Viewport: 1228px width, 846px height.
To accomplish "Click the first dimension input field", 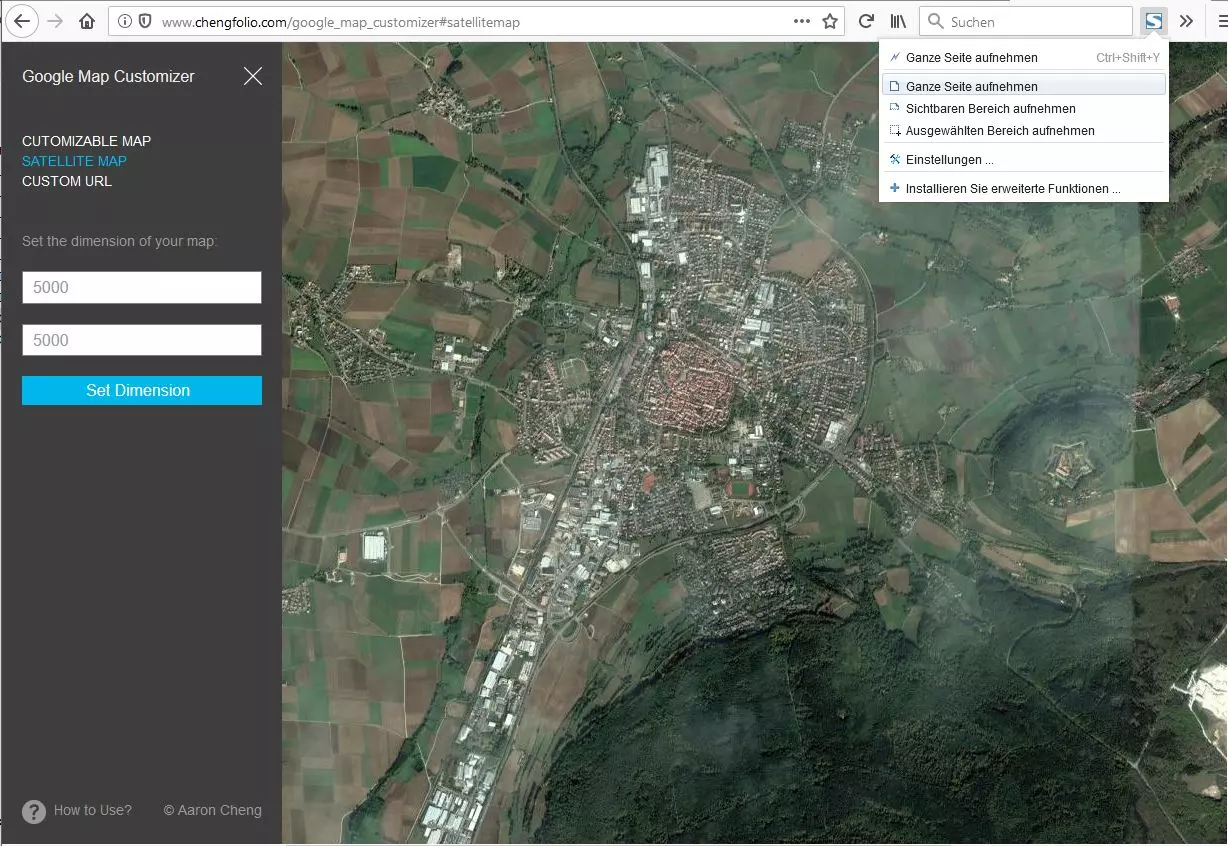I will (x=142, y=287).
